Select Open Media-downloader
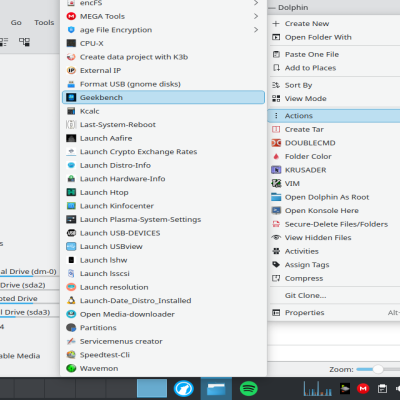 coord(163,314)
